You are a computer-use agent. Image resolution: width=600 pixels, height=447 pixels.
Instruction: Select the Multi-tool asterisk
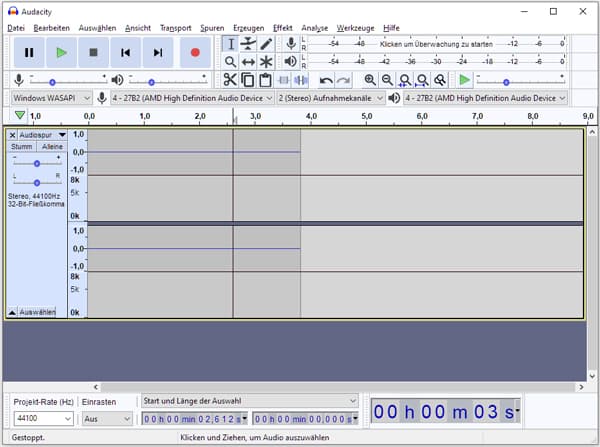point(266,62)
